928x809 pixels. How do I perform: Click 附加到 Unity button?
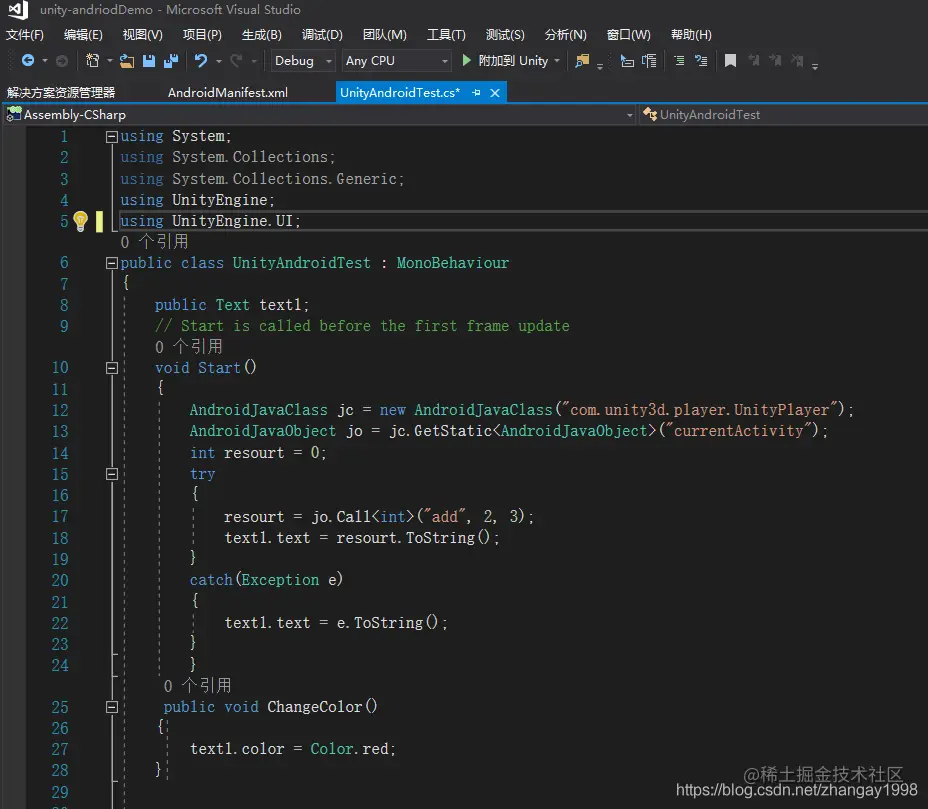coord(513,60)
